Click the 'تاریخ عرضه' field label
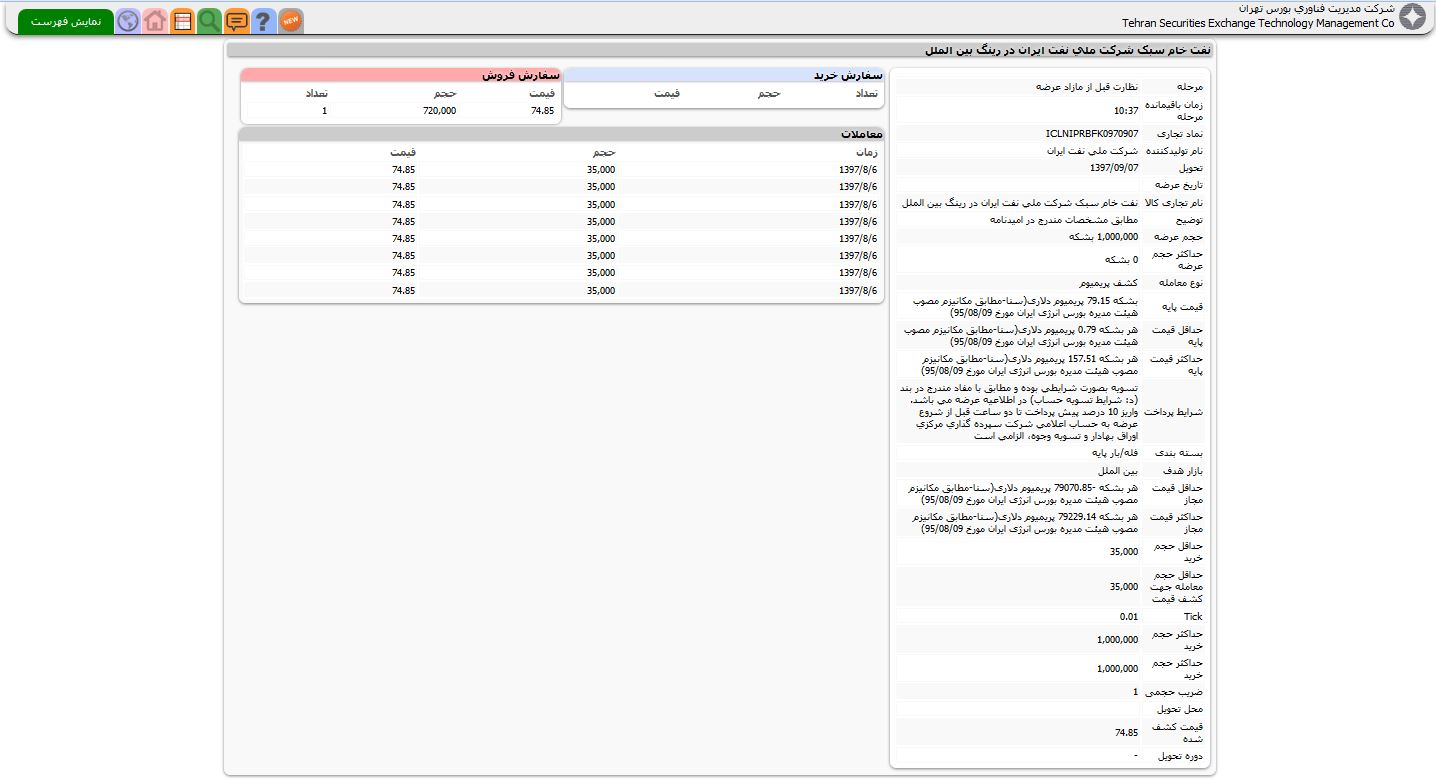1436x779 pixels. click(x=1180, y=184)
